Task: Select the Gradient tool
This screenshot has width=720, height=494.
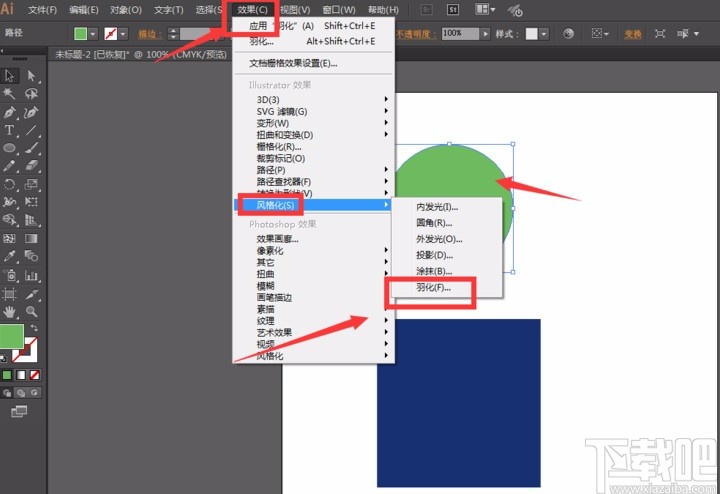Action: point(31,238)
